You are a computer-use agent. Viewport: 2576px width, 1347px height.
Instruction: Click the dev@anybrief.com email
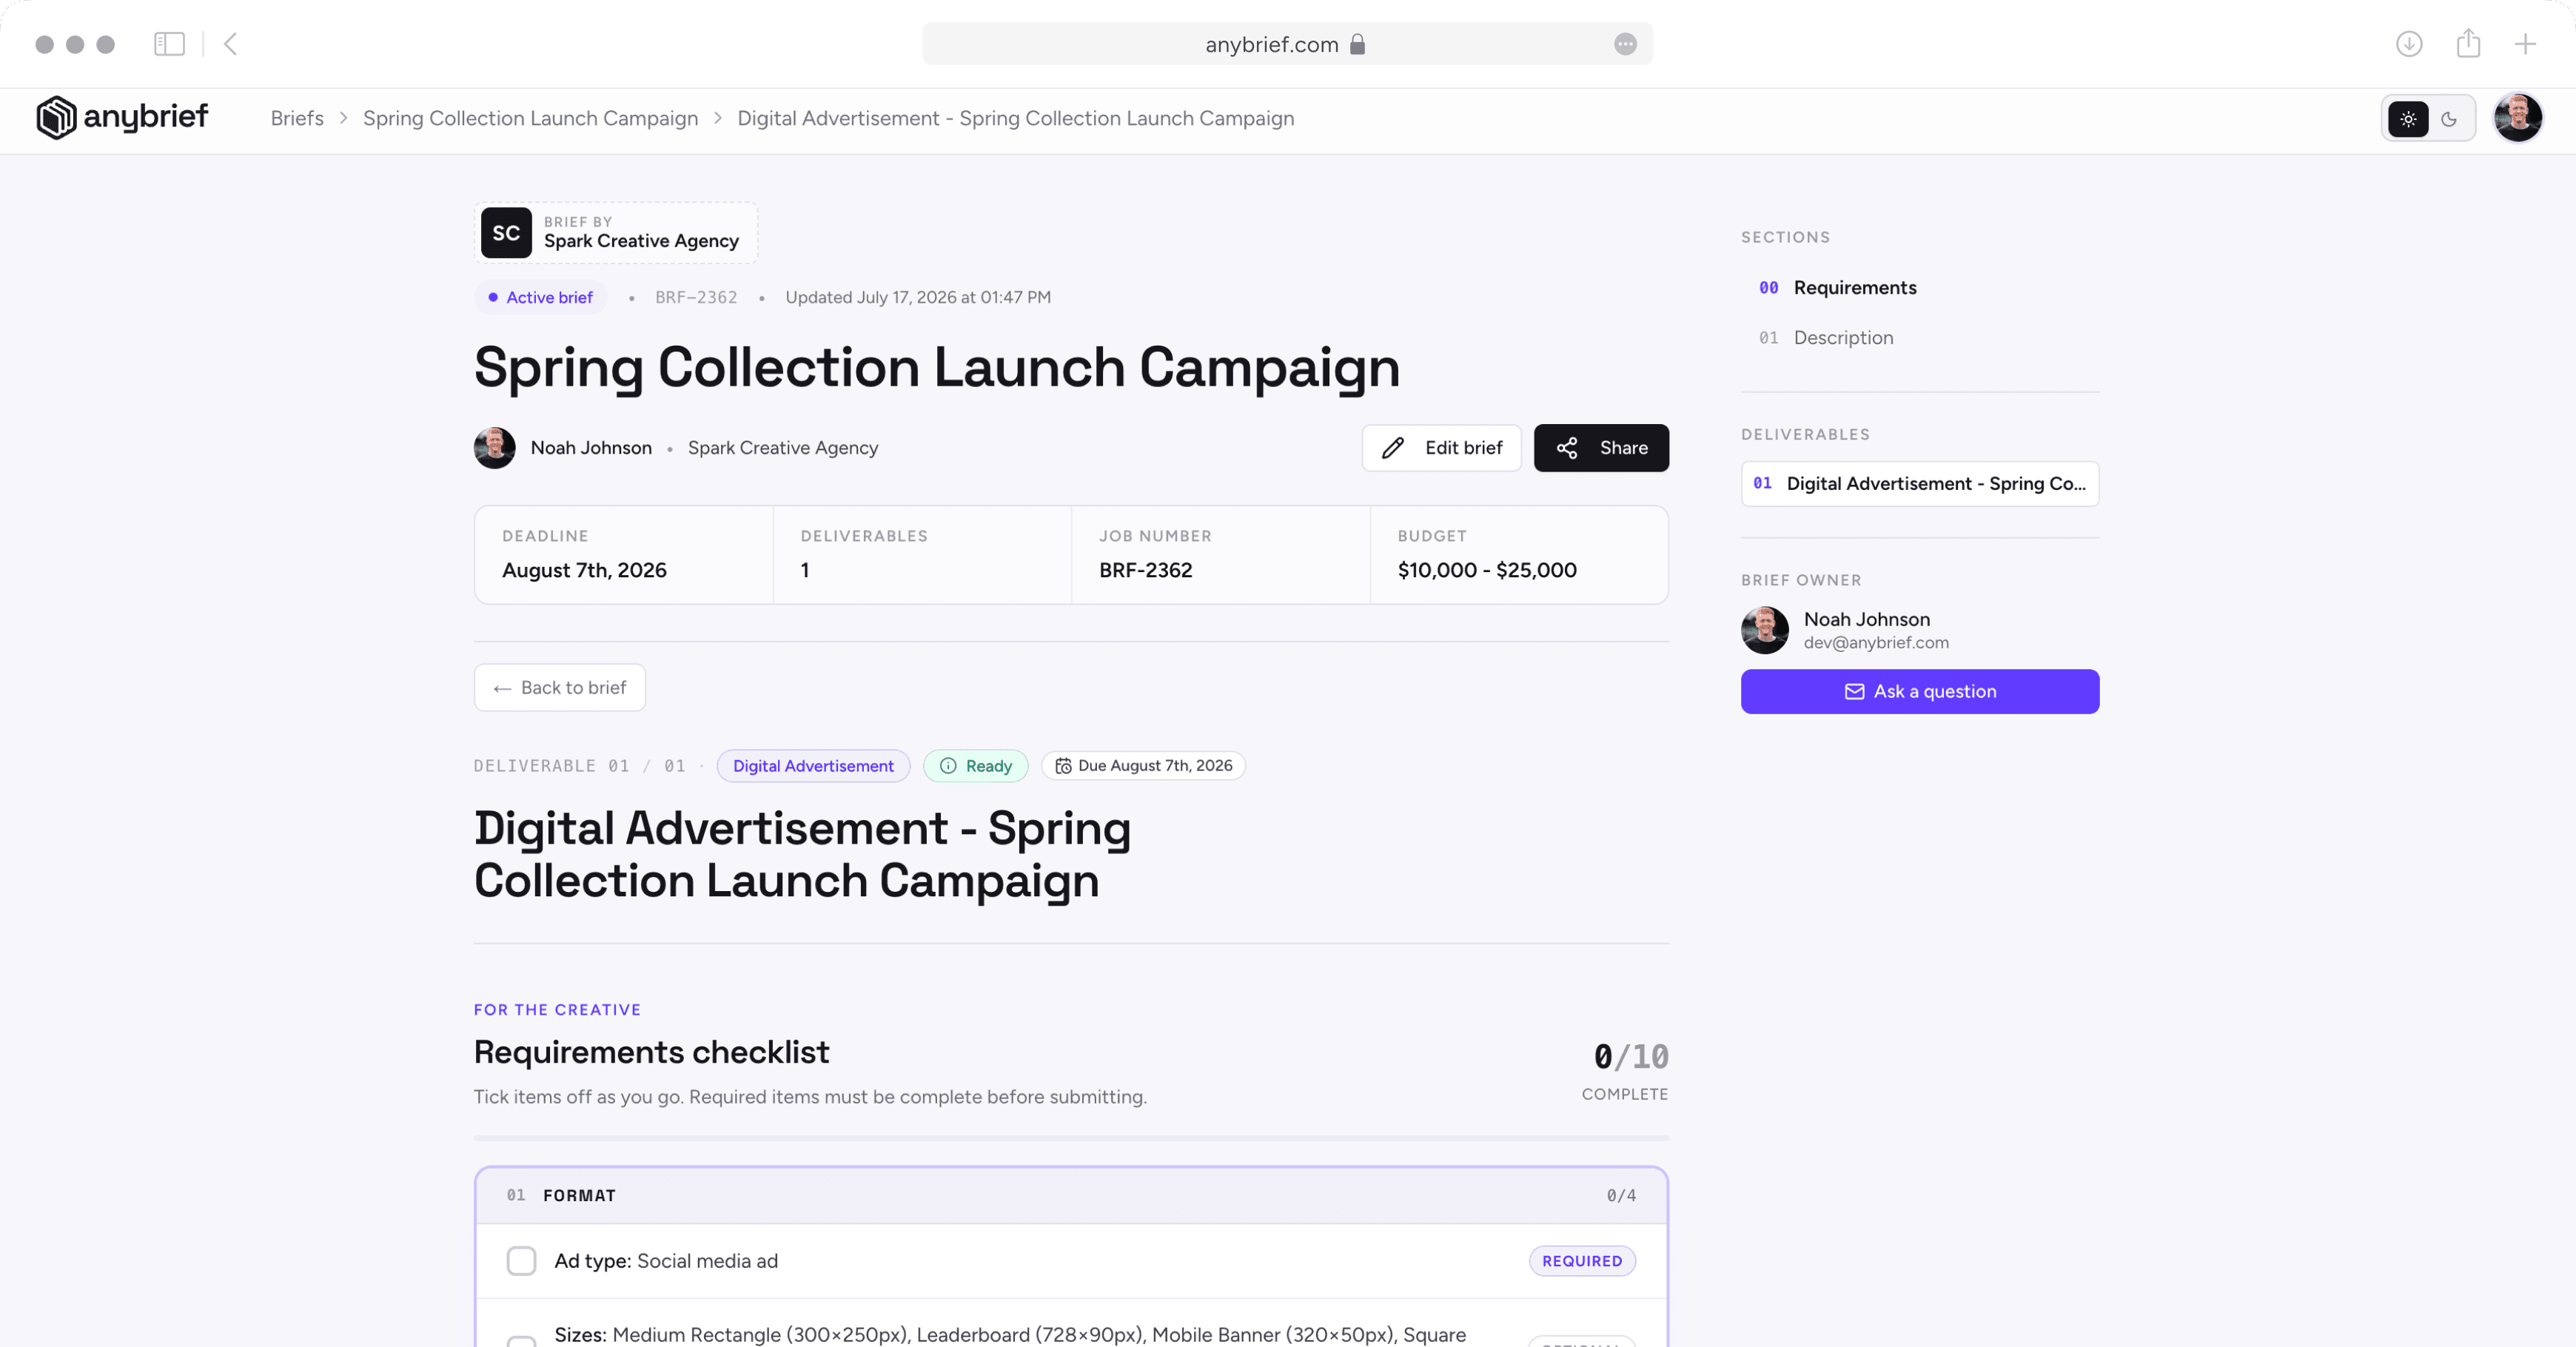pos(1876,643)
